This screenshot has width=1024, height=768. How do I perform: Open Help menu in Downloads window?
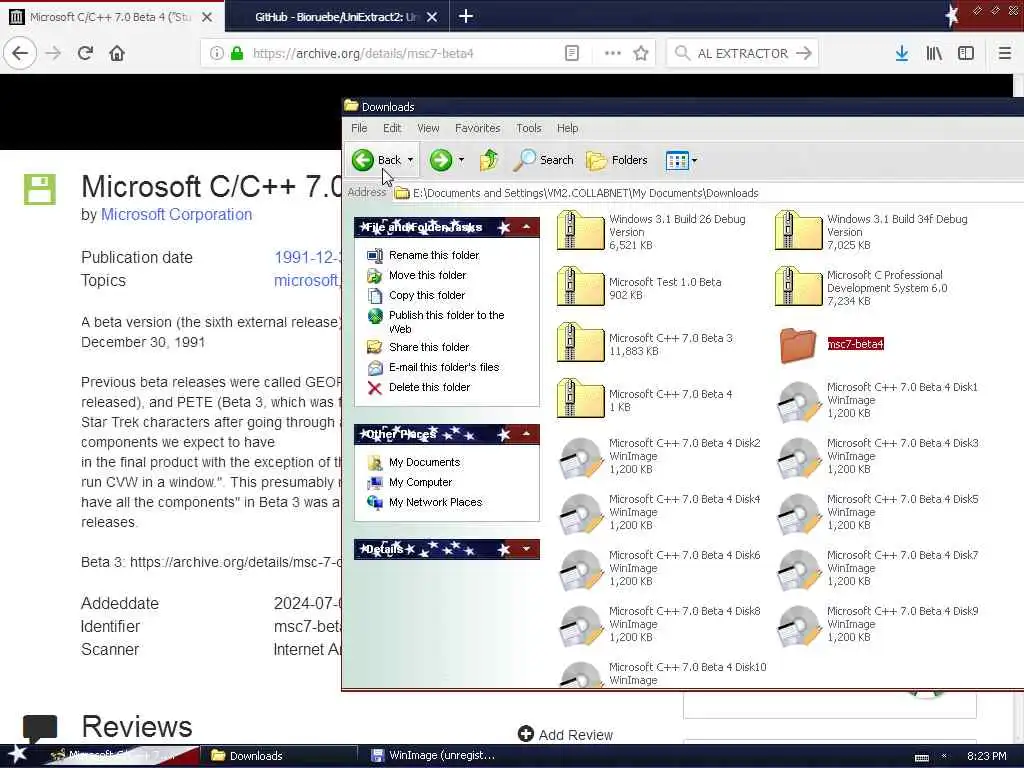[568, 128]
